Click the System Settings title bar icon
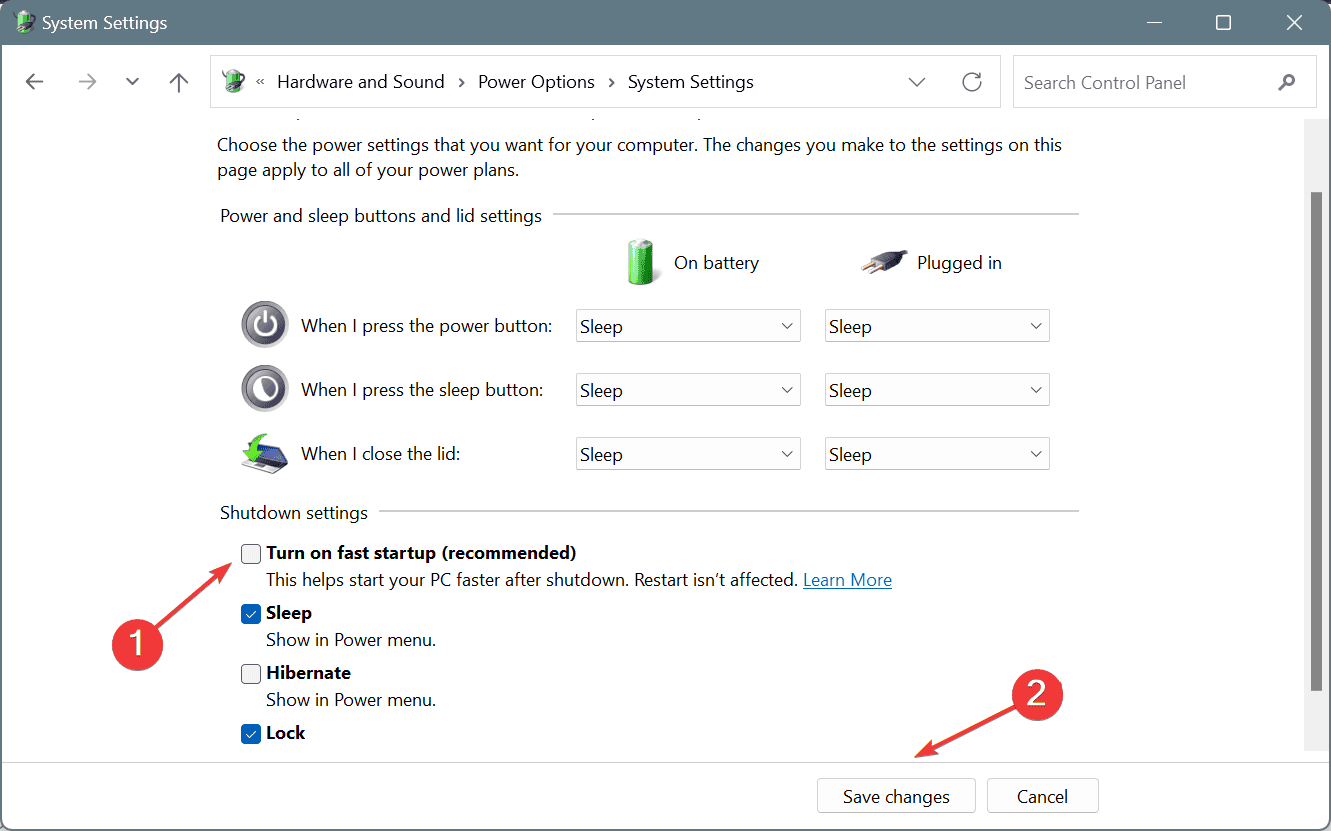The image size is (1331, 831). point(22,22)
